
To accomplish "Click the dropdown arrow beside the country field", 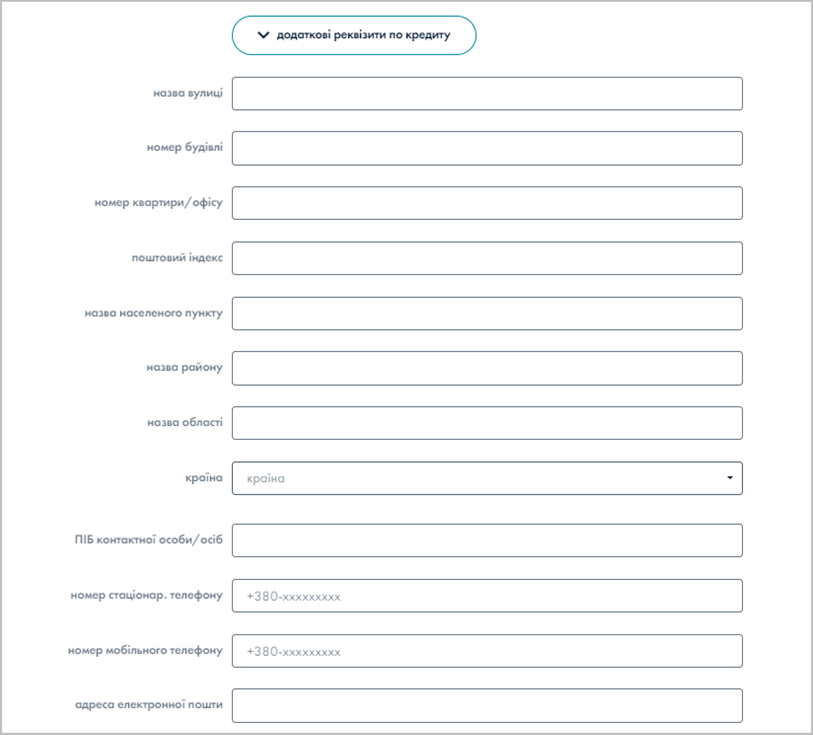I will click(x=729, y=478).
